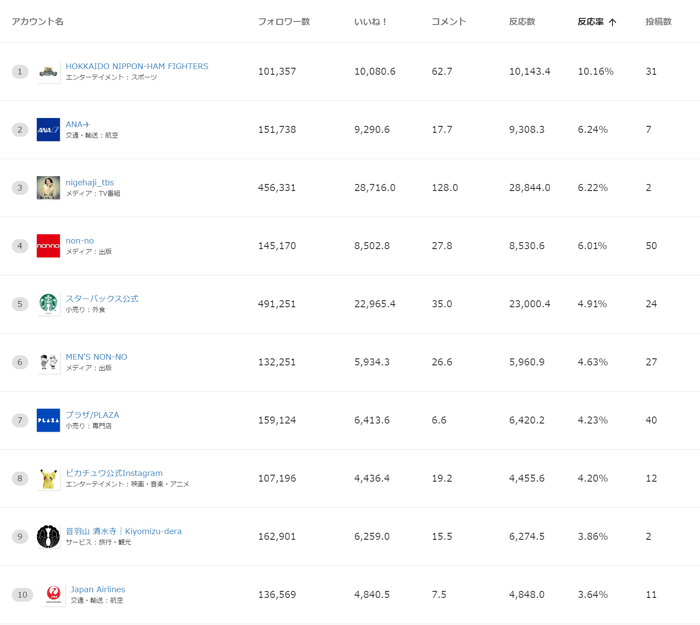Open the プラザ/PLAZA account link

92,415
